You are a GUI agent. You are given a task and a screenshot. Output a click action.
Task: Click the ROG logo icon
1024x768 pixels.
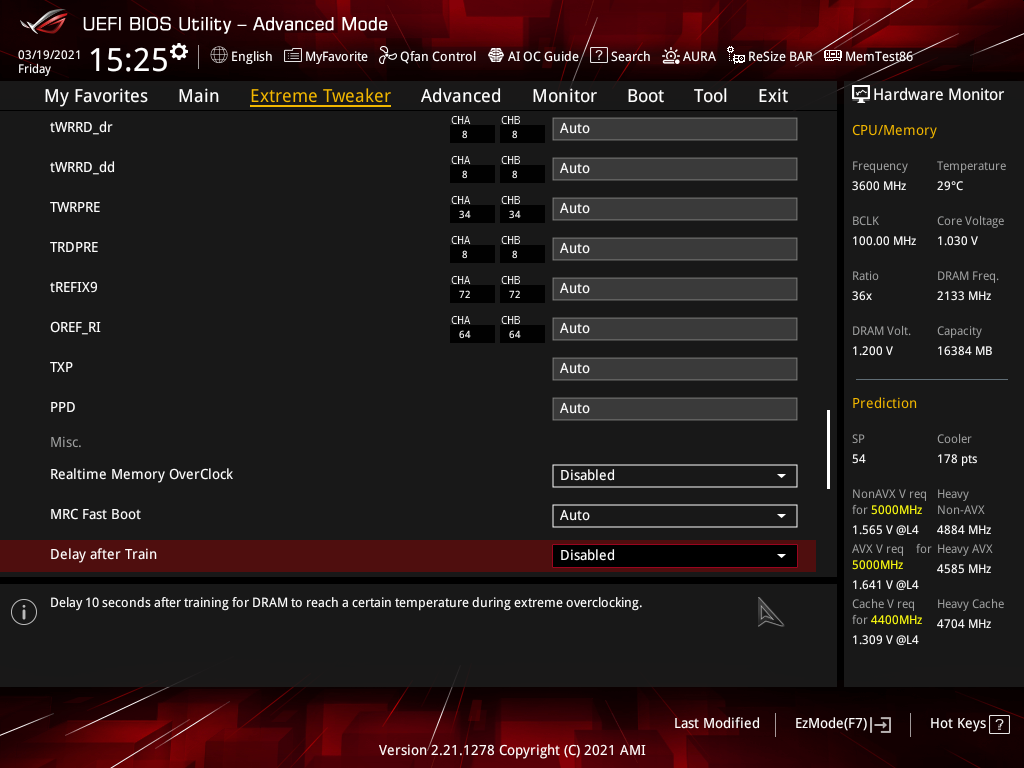43,22
